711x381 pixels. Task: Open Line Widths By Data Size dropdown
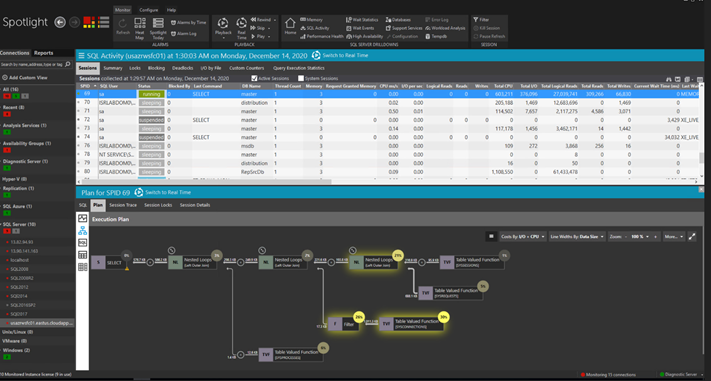coord(577,237)
